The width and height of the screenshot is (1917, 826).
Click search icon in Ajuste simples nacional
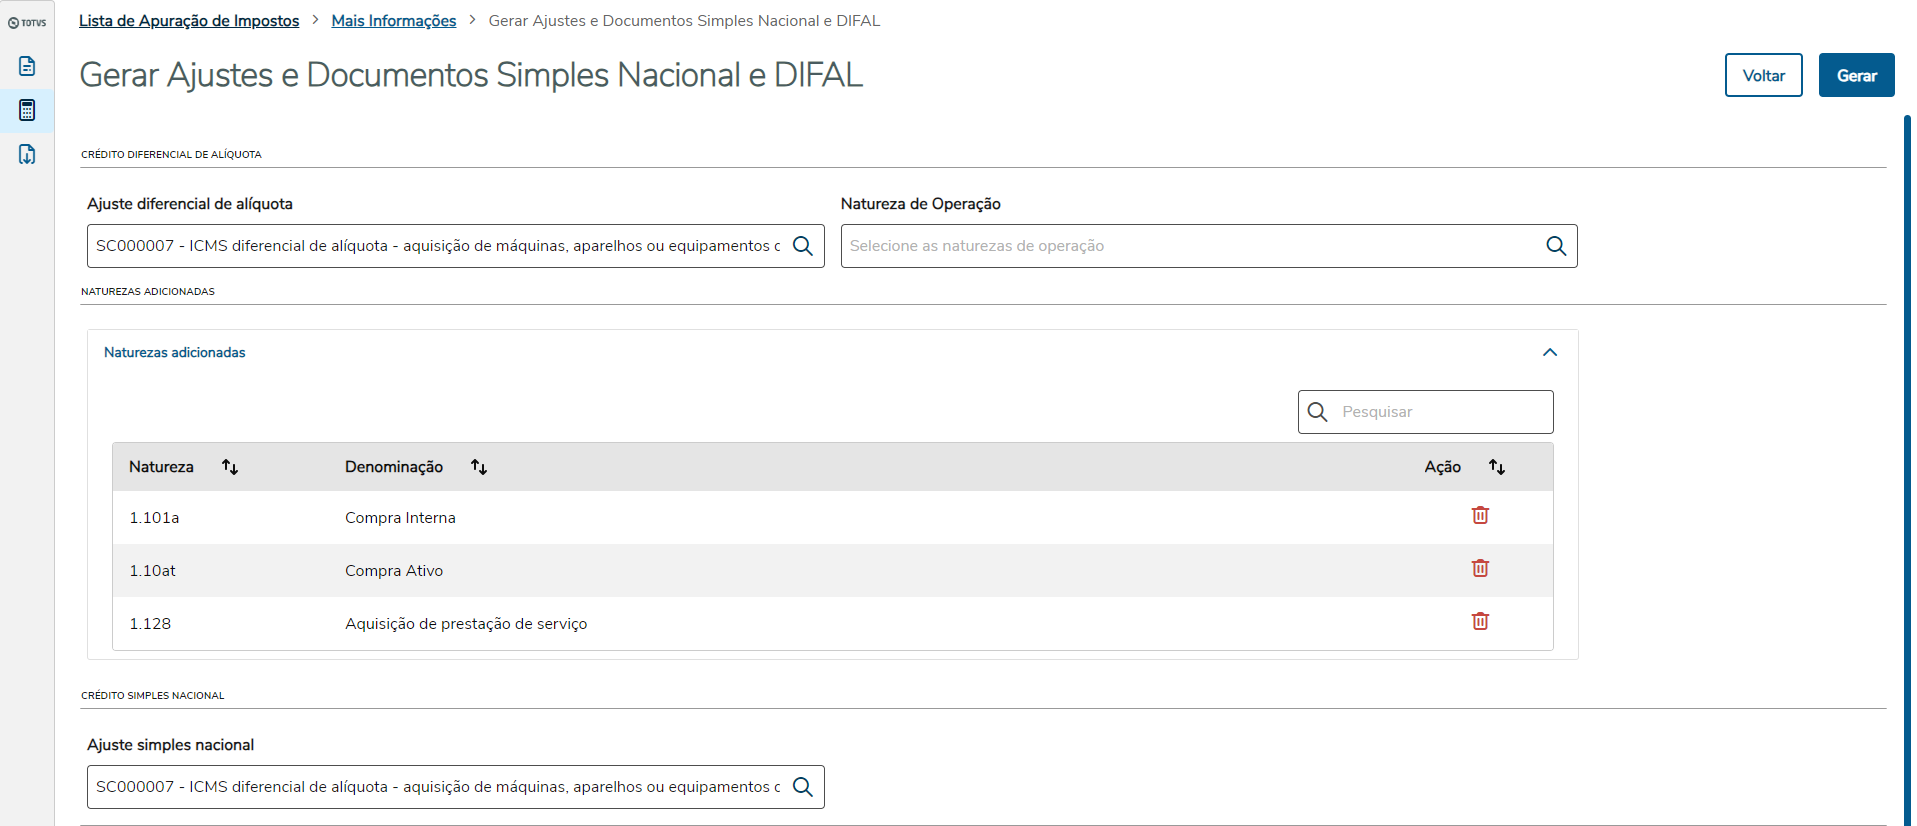[x=803, y=787]
